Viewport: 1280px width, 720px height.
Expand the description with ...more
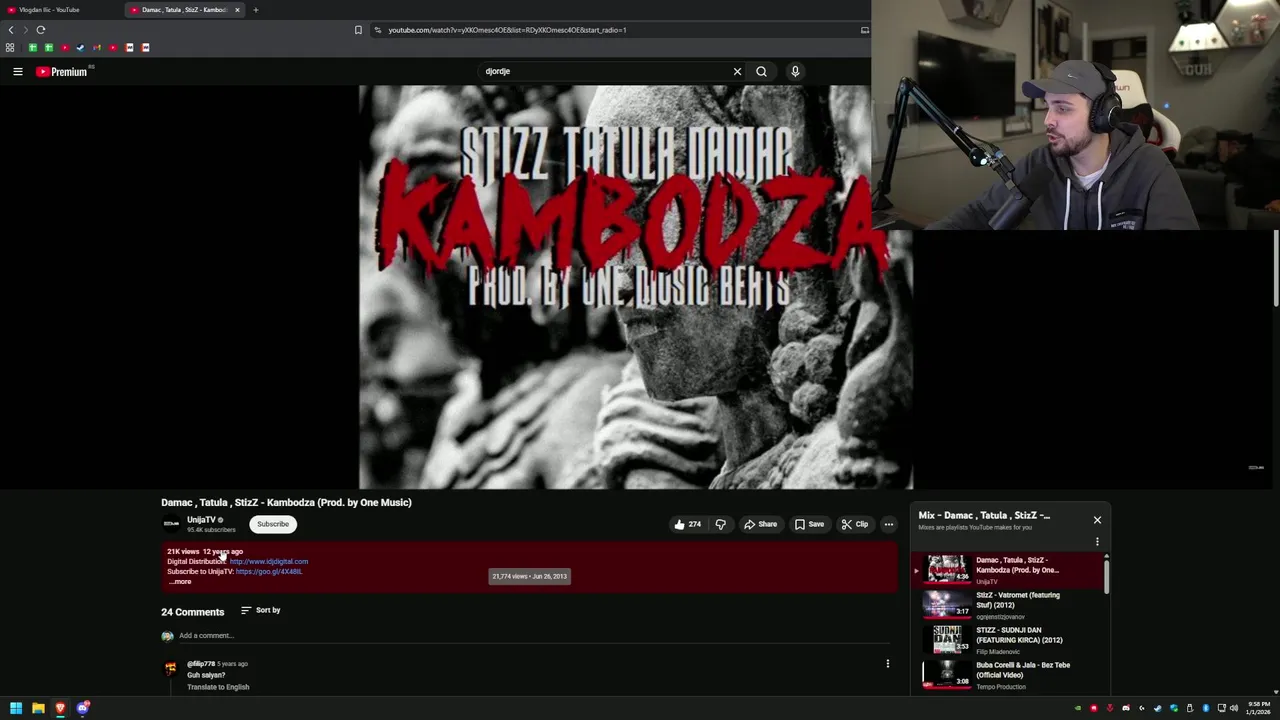180,582
